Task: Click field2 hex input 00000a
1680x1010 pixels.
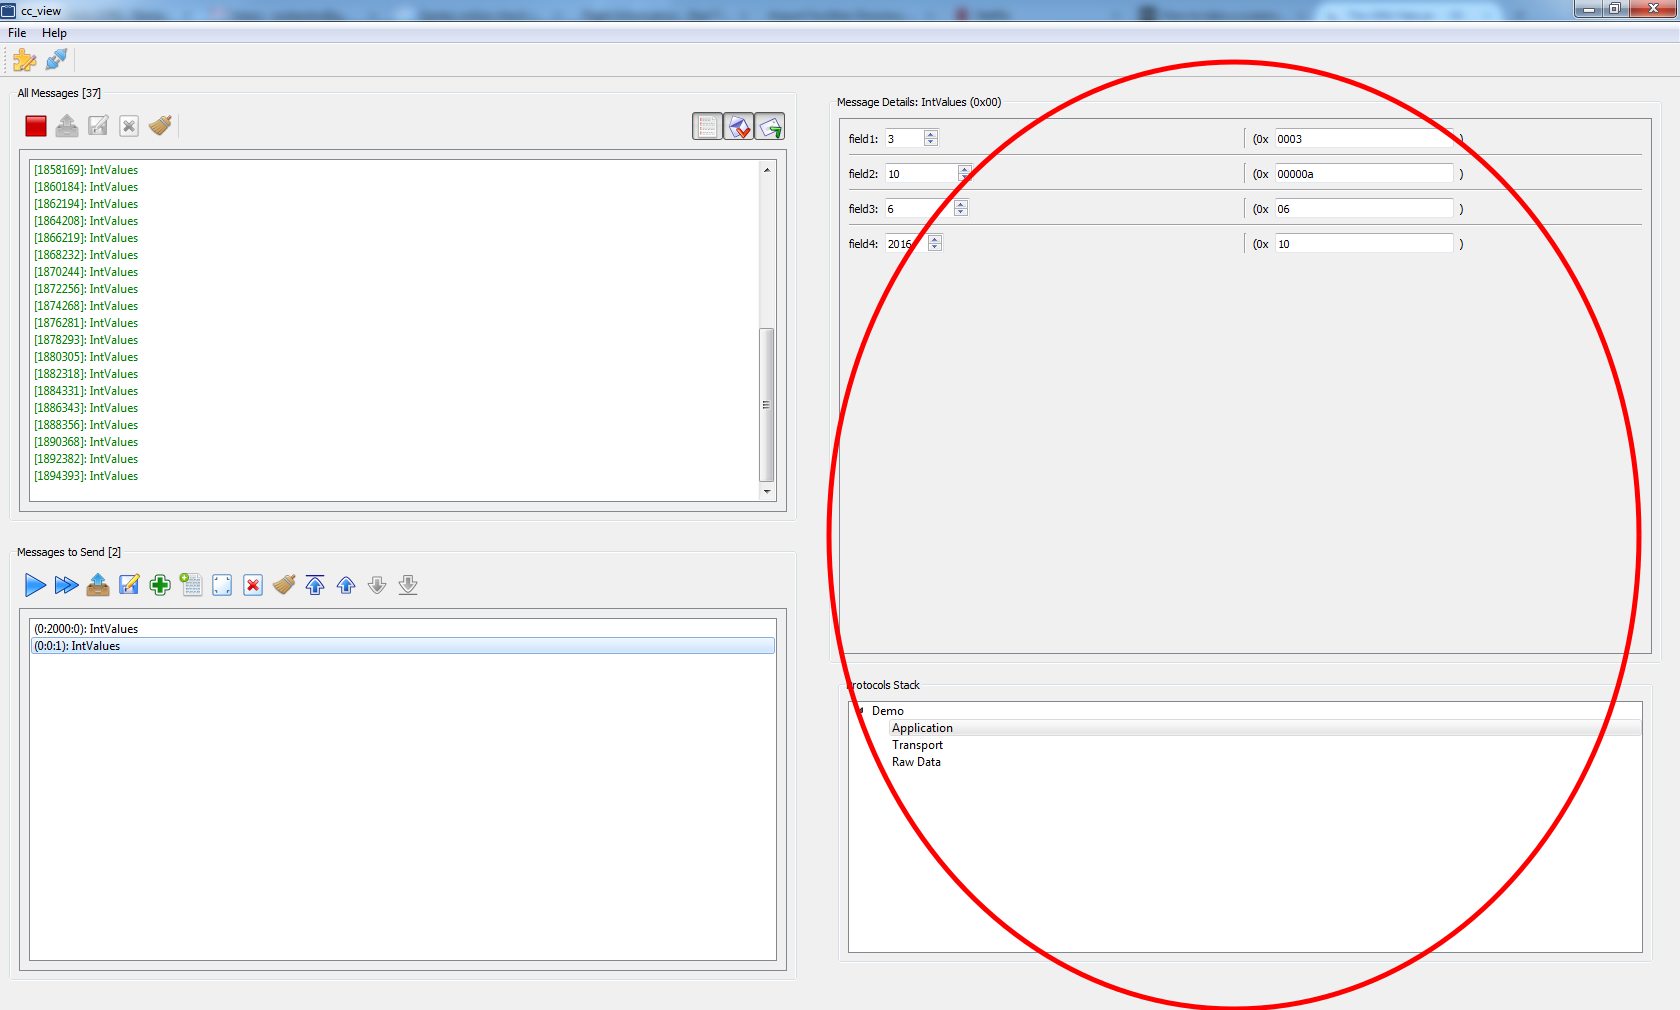Action: [1364, 174]
